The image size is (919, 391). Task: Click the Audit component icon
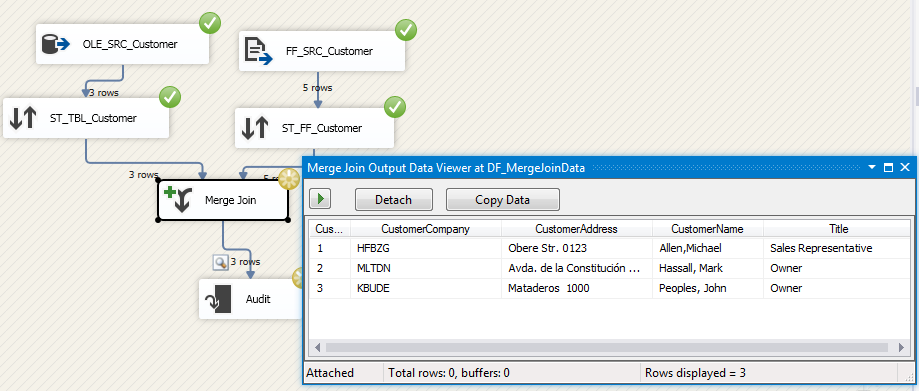[x=218, y=299]
